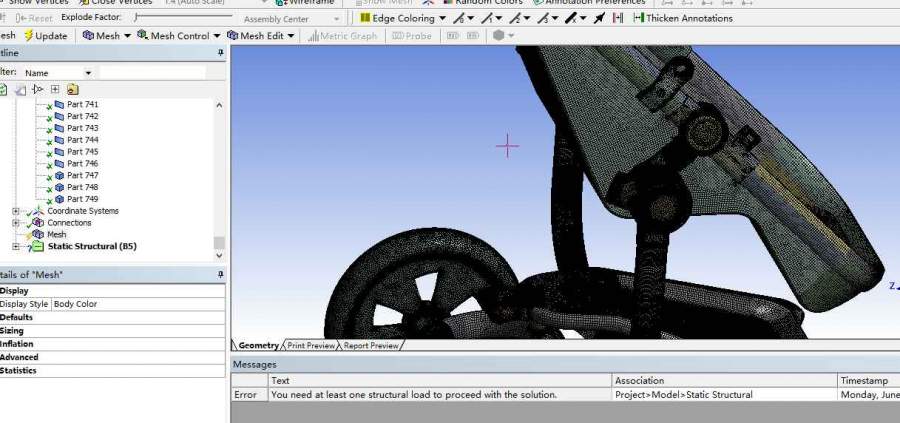Viewport: 900px width, 423px height.
Task: Click the yellow folder icon in outline toolbar
Action: 72,90
